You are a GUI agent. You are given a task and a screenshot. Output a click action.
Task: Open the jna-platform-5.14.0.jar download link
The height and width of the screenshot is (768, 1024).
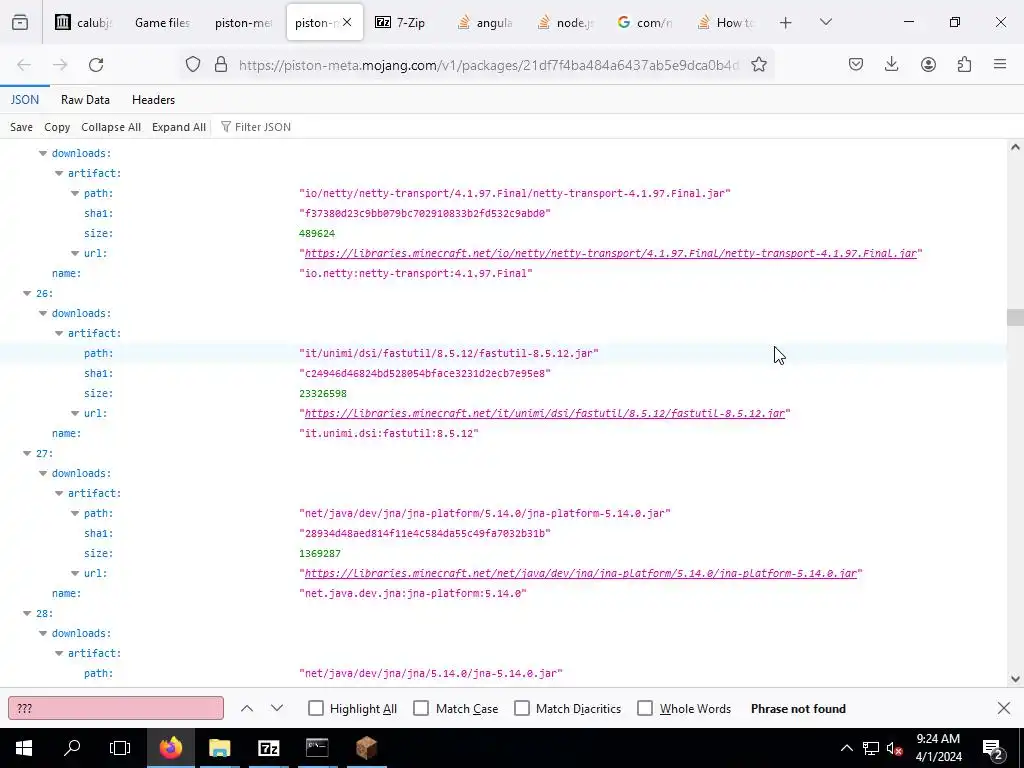[581, 573]
